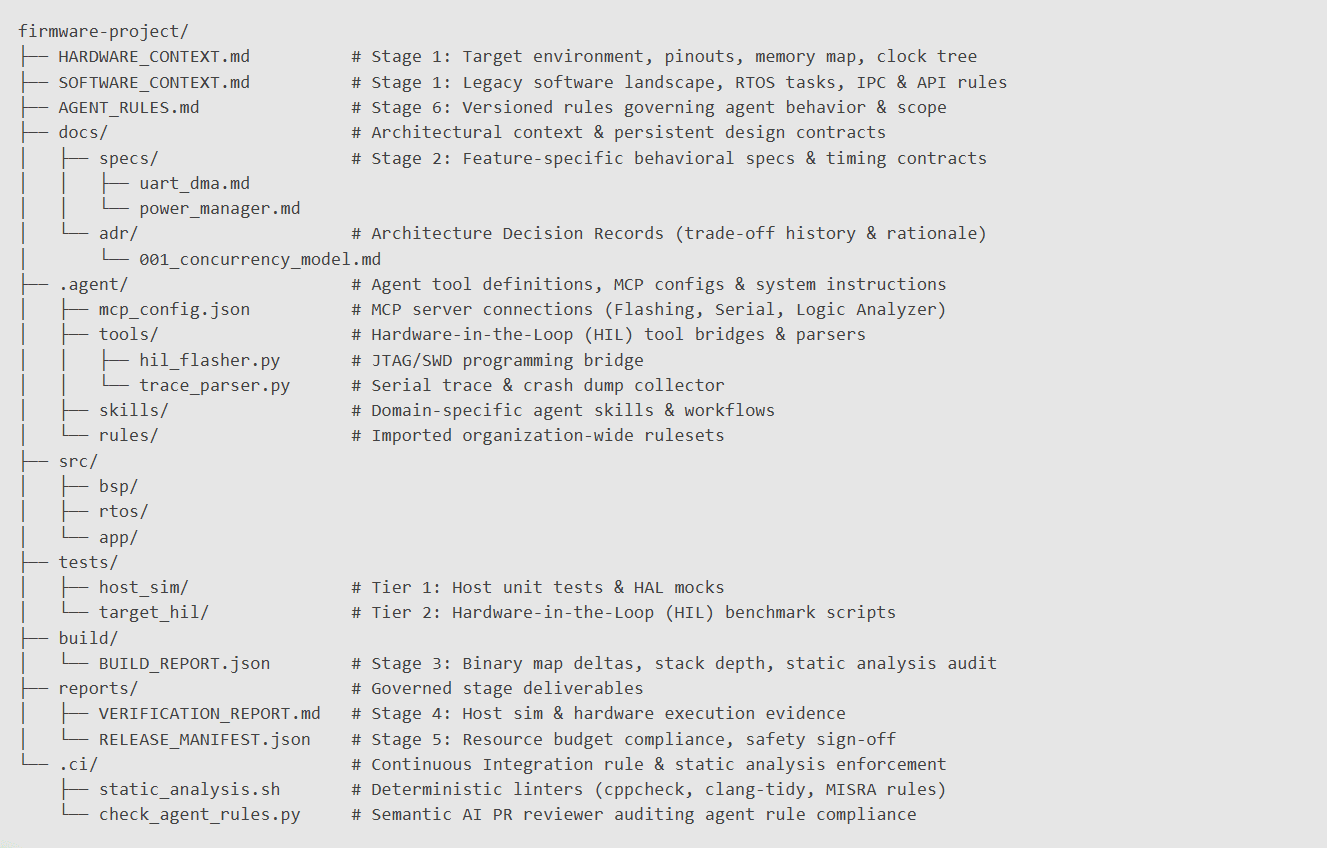The width and height of the screenshot is (1327, 848).
Task: Click the bsp/ source folder
Action: click(118, 486)
